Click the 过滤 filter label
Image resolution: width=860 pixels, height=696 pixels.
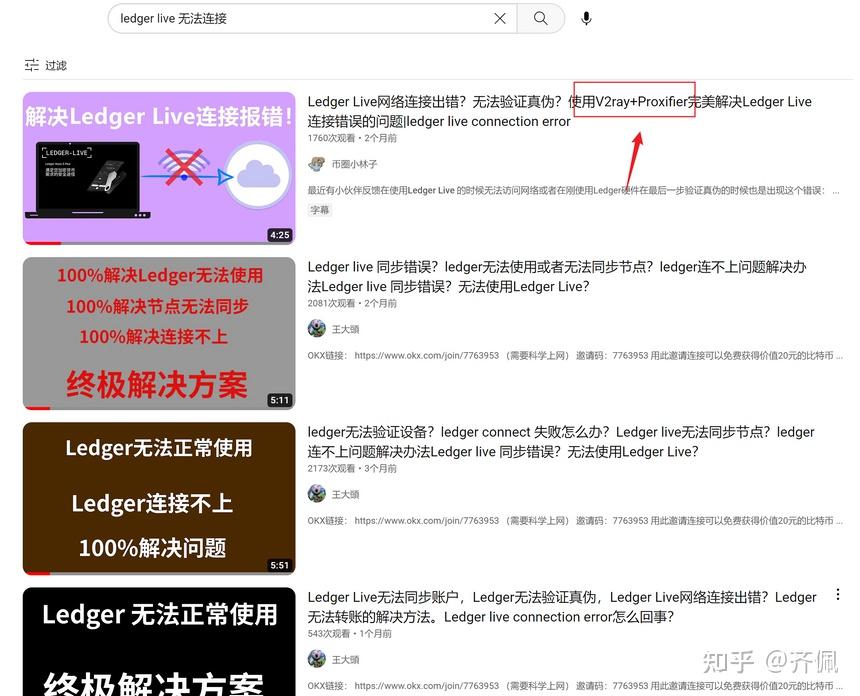click(x=54, y=64)
